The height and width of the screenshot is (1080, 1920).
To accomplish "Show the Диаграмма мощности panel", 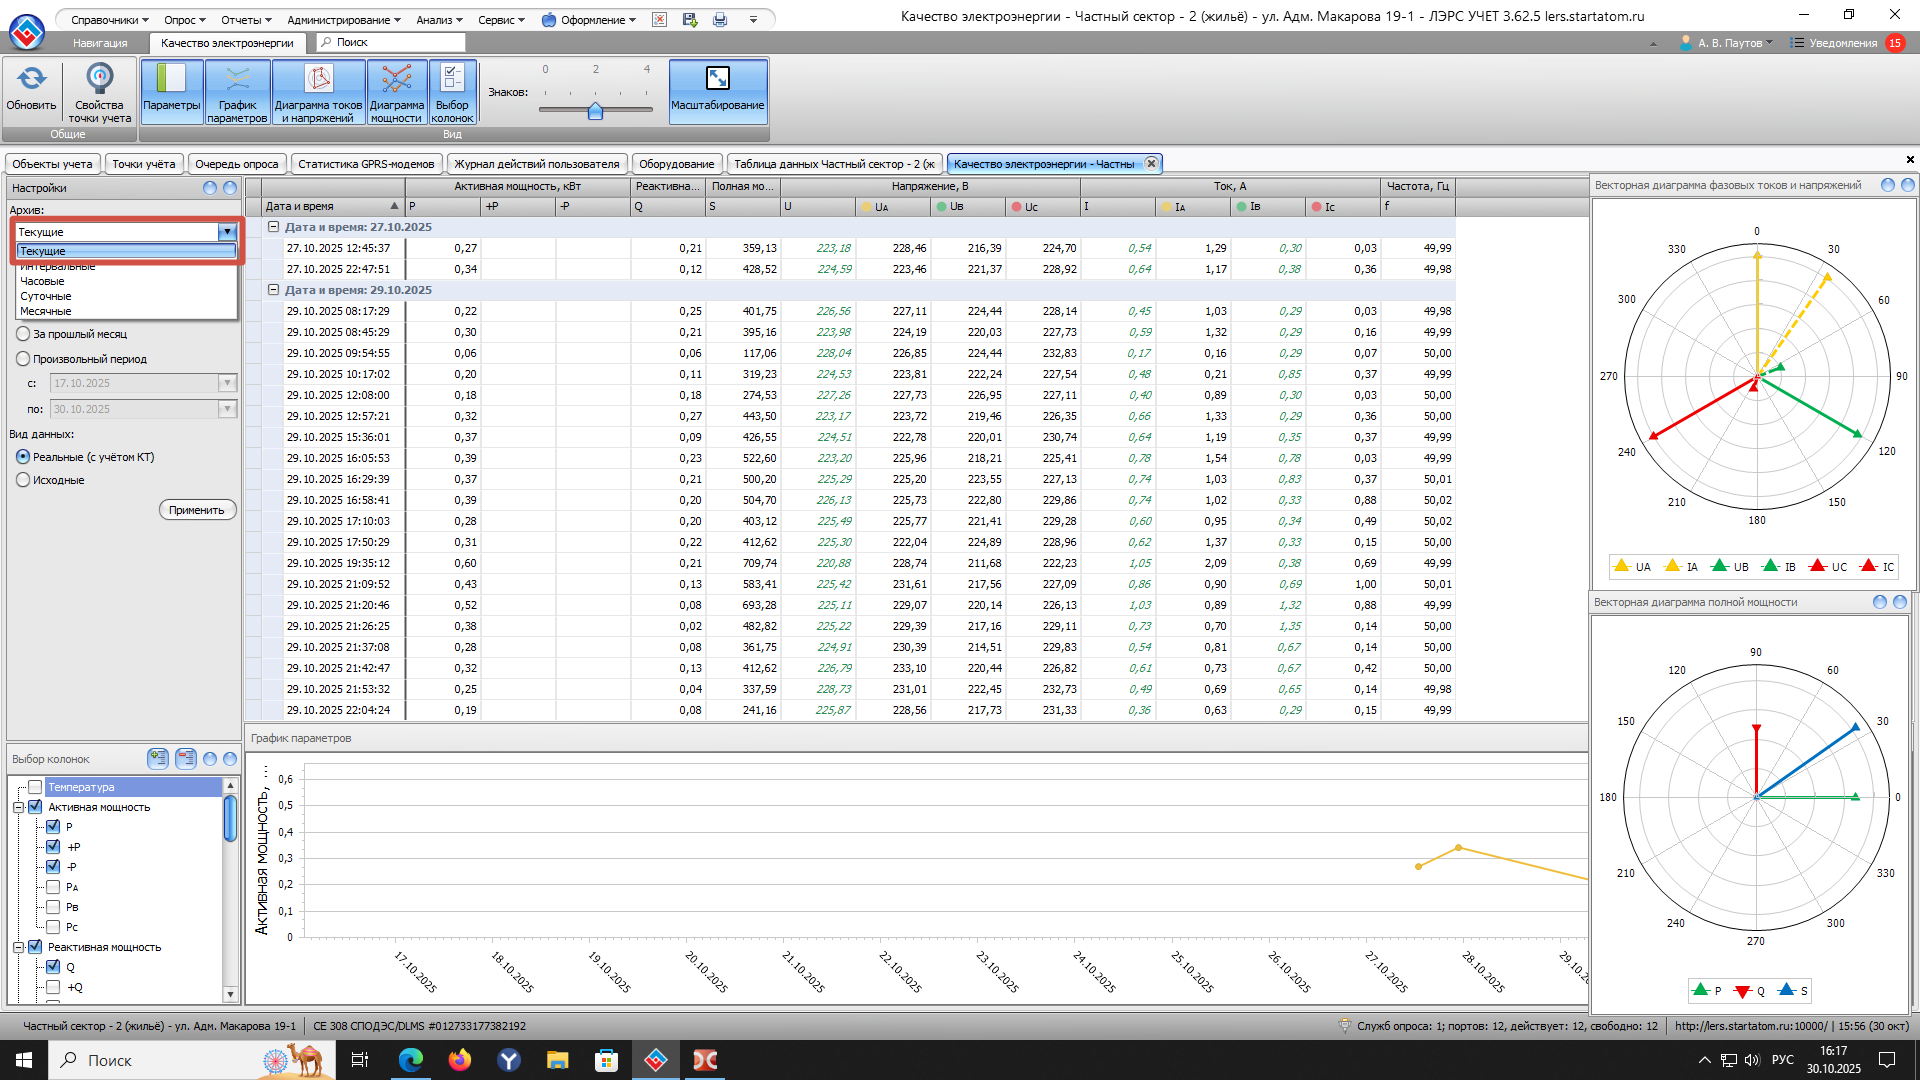I will tap(396, 91).
